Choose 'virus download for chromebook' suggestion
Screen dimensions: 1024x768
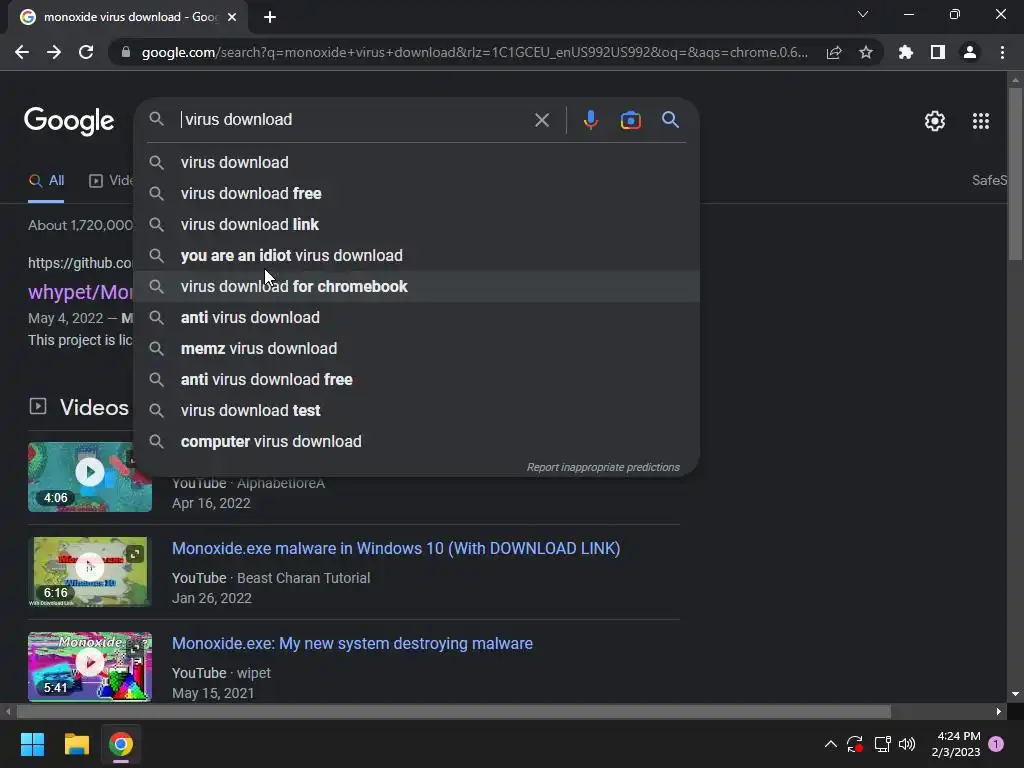click(417, 287)
